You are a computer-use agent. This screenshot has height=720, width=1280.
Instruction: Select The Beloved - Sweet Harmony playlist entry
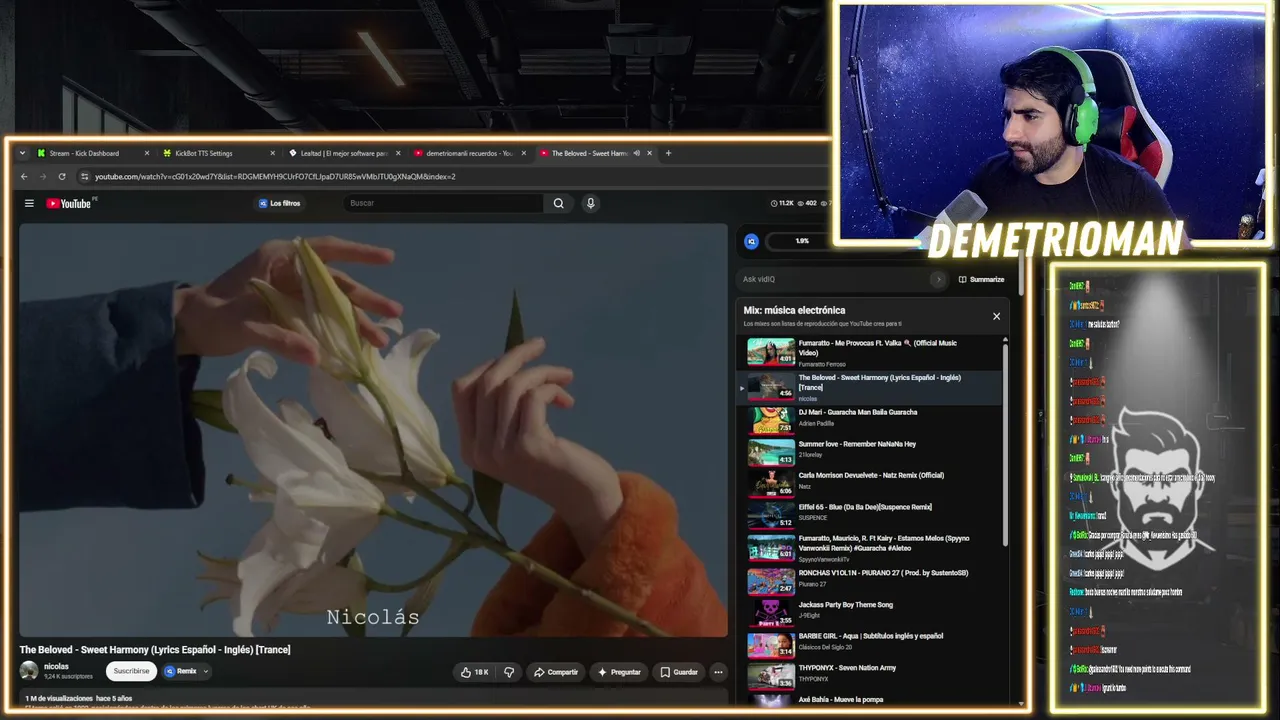coord(871,387)
